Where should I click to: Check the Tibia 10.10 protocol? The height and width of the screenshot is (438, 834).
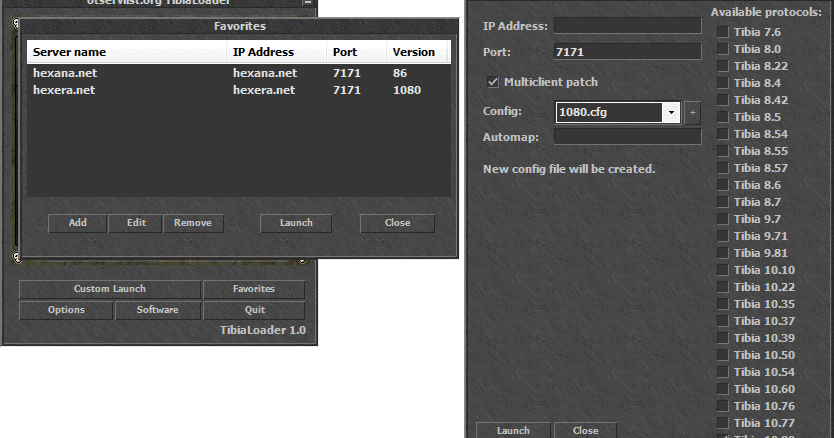(x=722, y=270)
